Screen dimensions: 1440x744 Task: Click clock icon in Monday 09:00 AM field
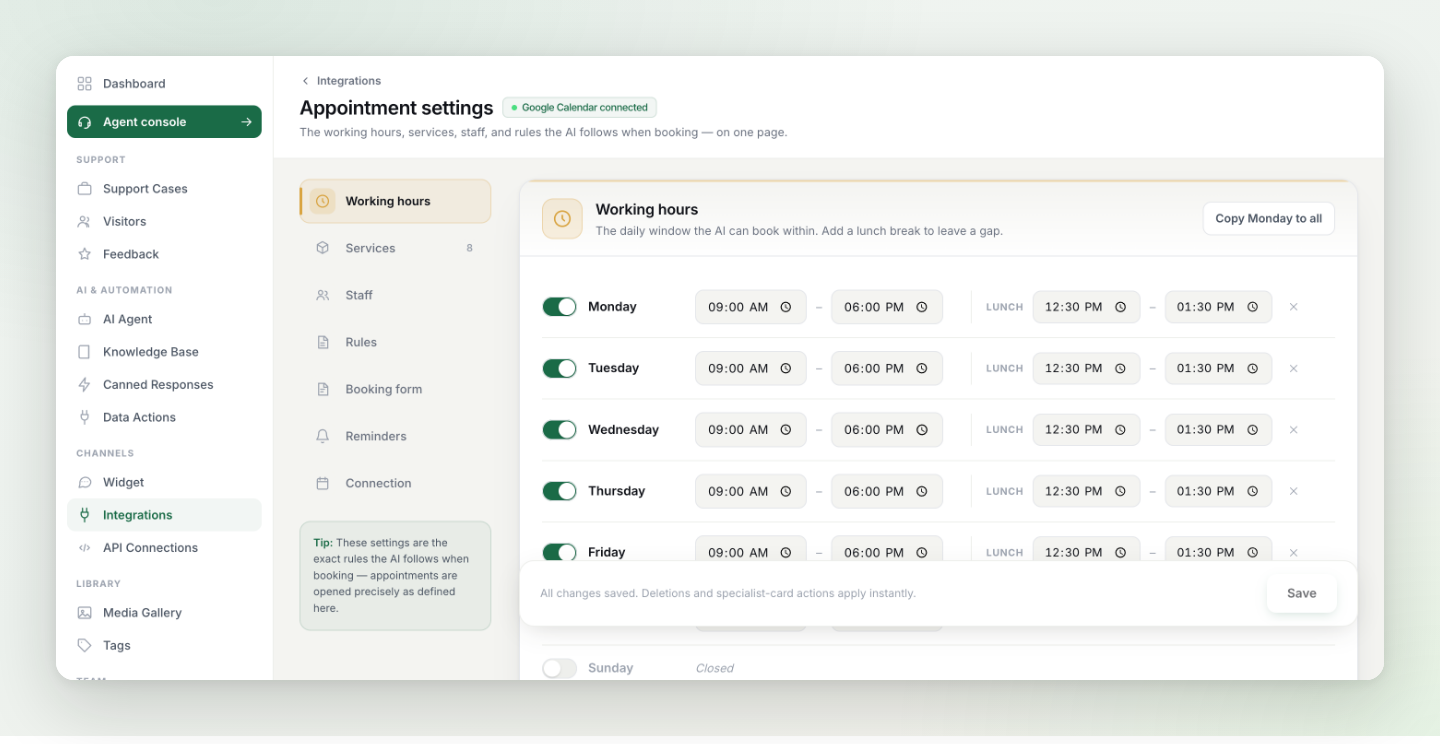[x=786, y=307]
